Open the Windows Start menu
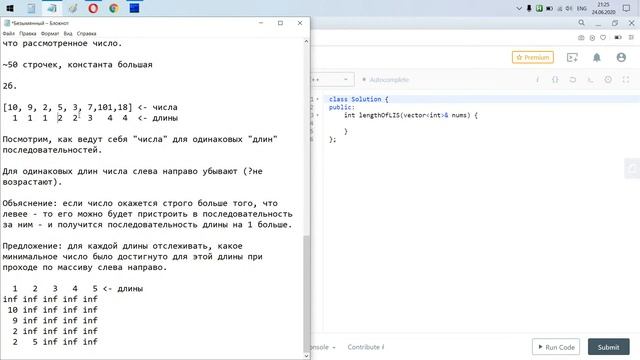Viewport: 640px width, 360px height. click(10, 8)
